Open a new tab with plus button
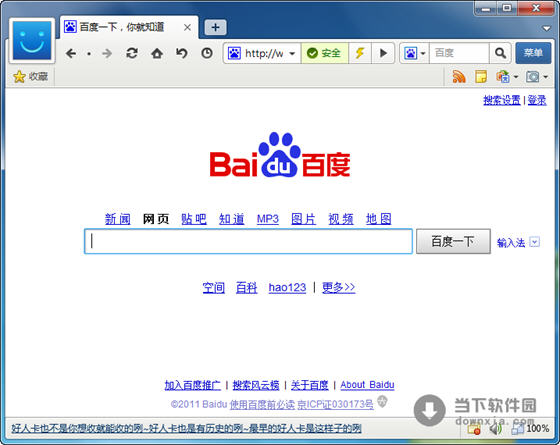 pos(215,28)
